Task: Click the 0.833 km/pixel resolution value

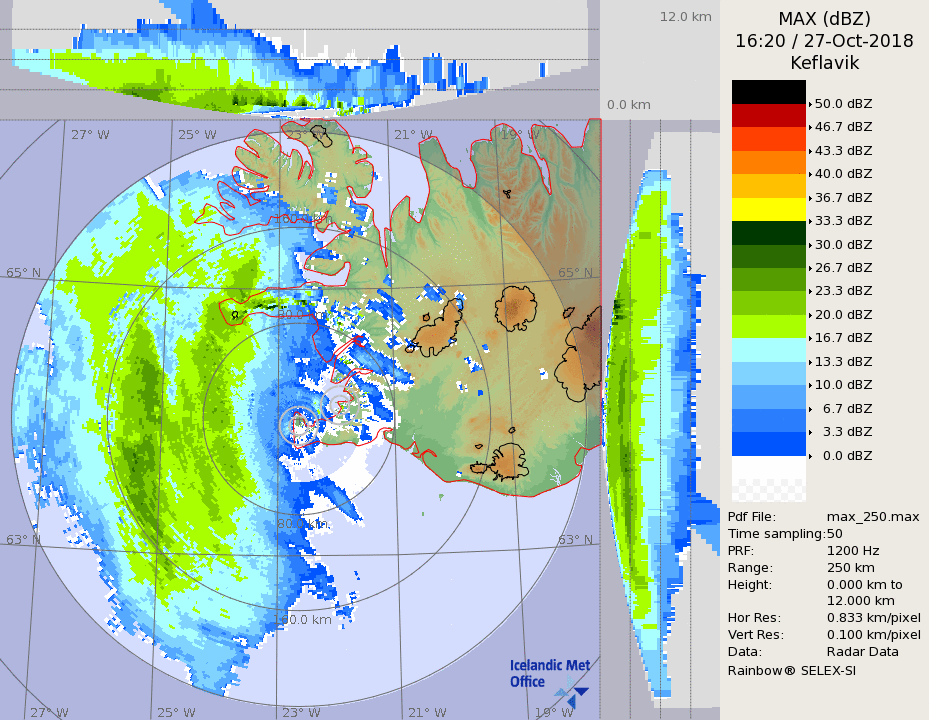Action: point(873,618)
